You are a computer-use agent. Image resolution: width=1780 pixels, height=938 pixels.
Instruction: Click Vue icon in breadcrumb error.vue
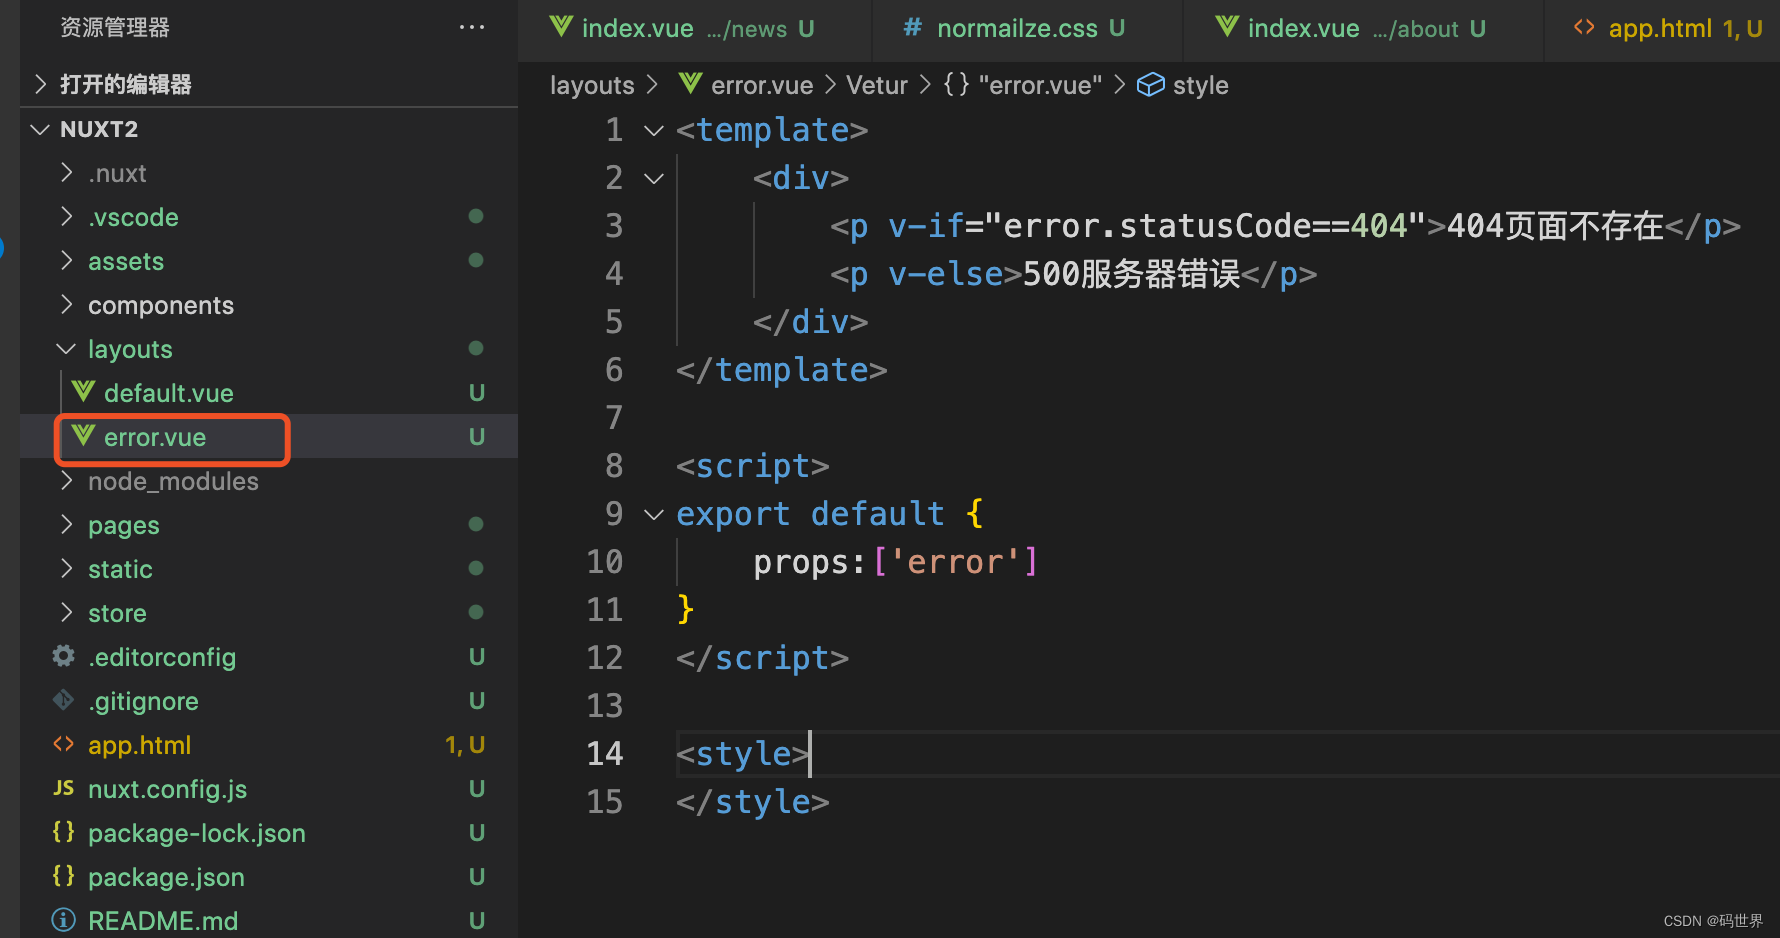click(690, 84)
